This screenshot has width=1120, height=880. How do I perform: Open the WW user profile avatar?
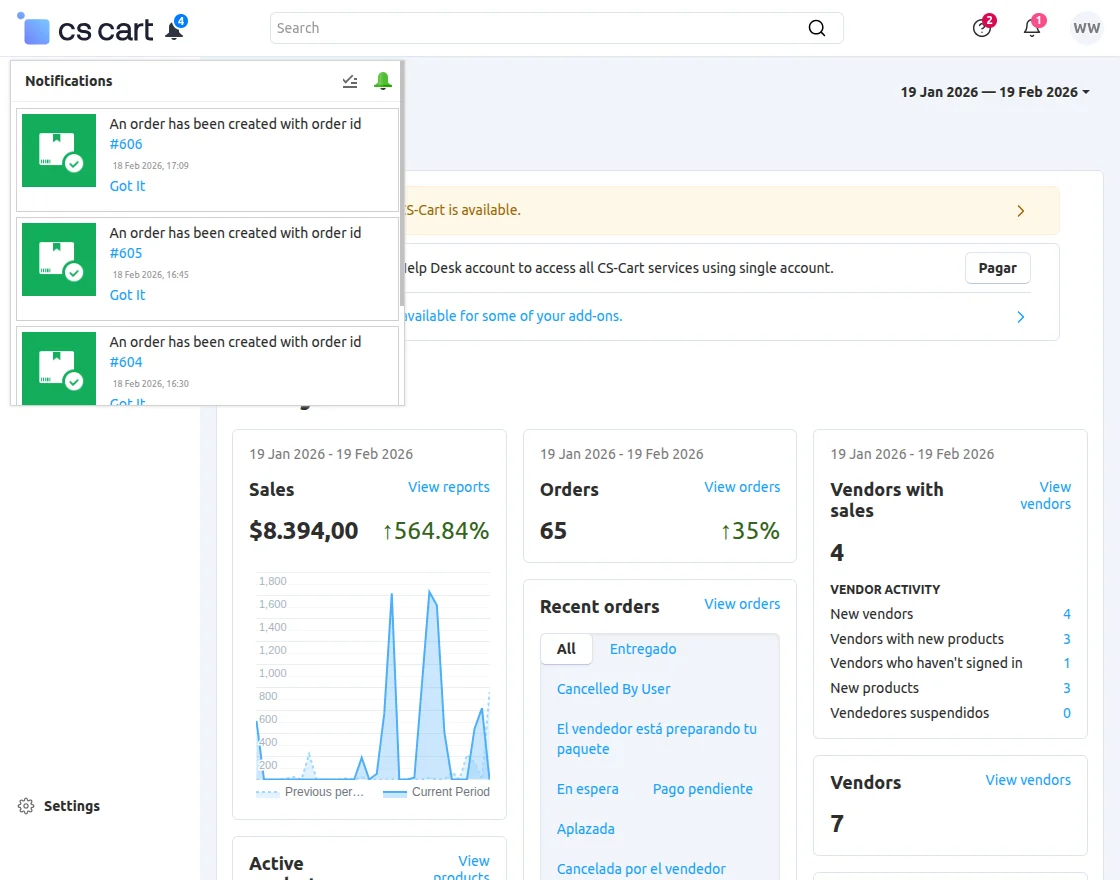click(x=1086, y=28)
